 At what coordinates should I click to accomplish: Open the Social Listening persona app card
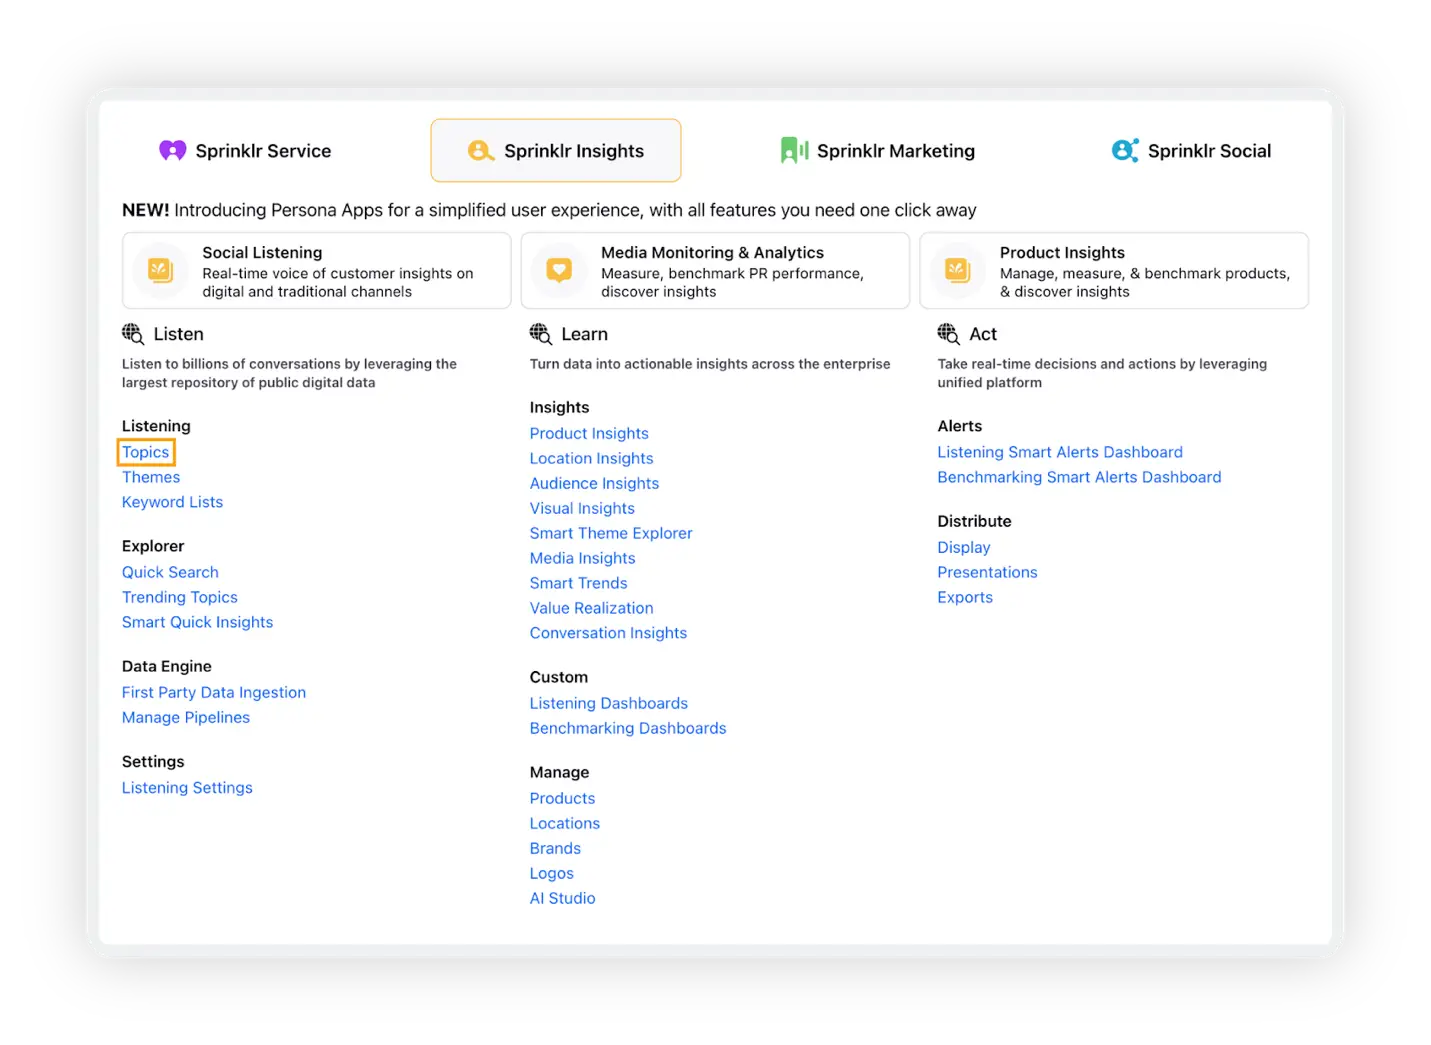[x=316, y=271]
